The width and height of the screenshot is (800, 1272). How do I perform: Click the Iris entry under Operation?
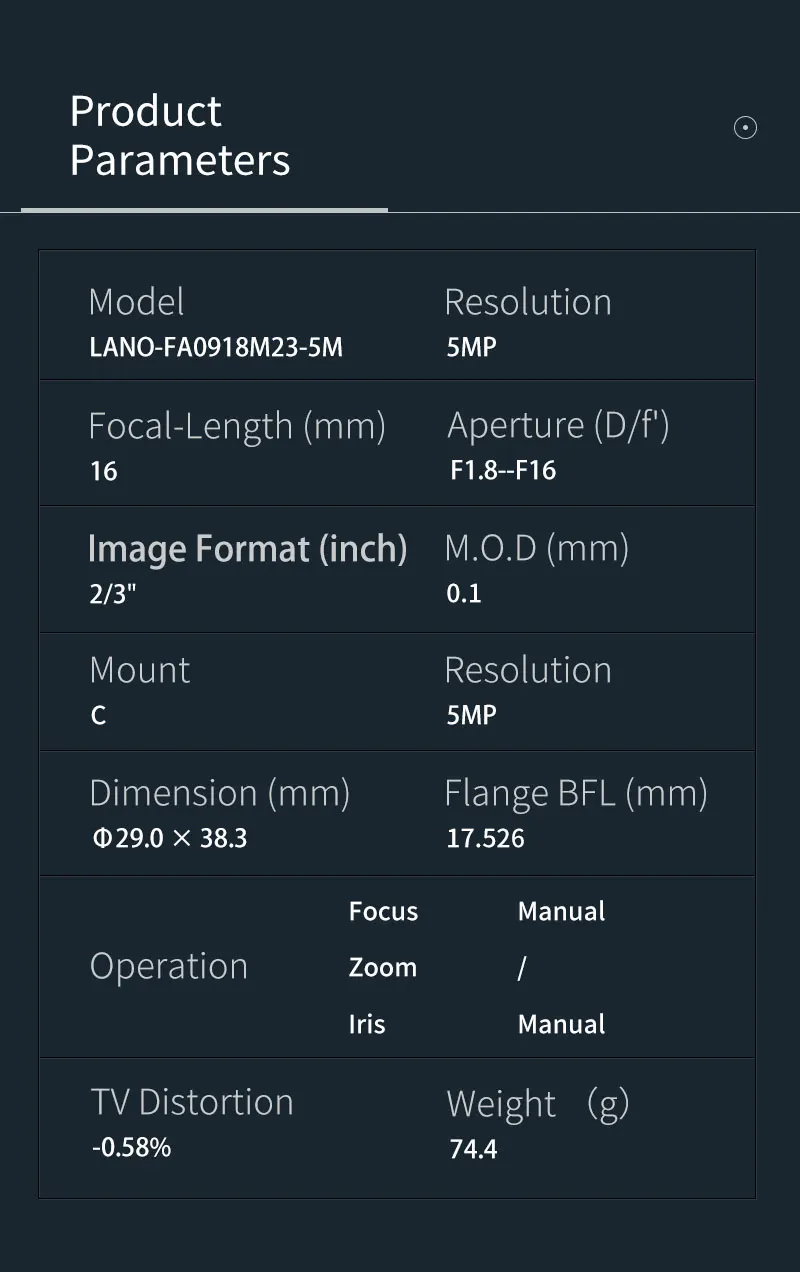click(367, 1024)
